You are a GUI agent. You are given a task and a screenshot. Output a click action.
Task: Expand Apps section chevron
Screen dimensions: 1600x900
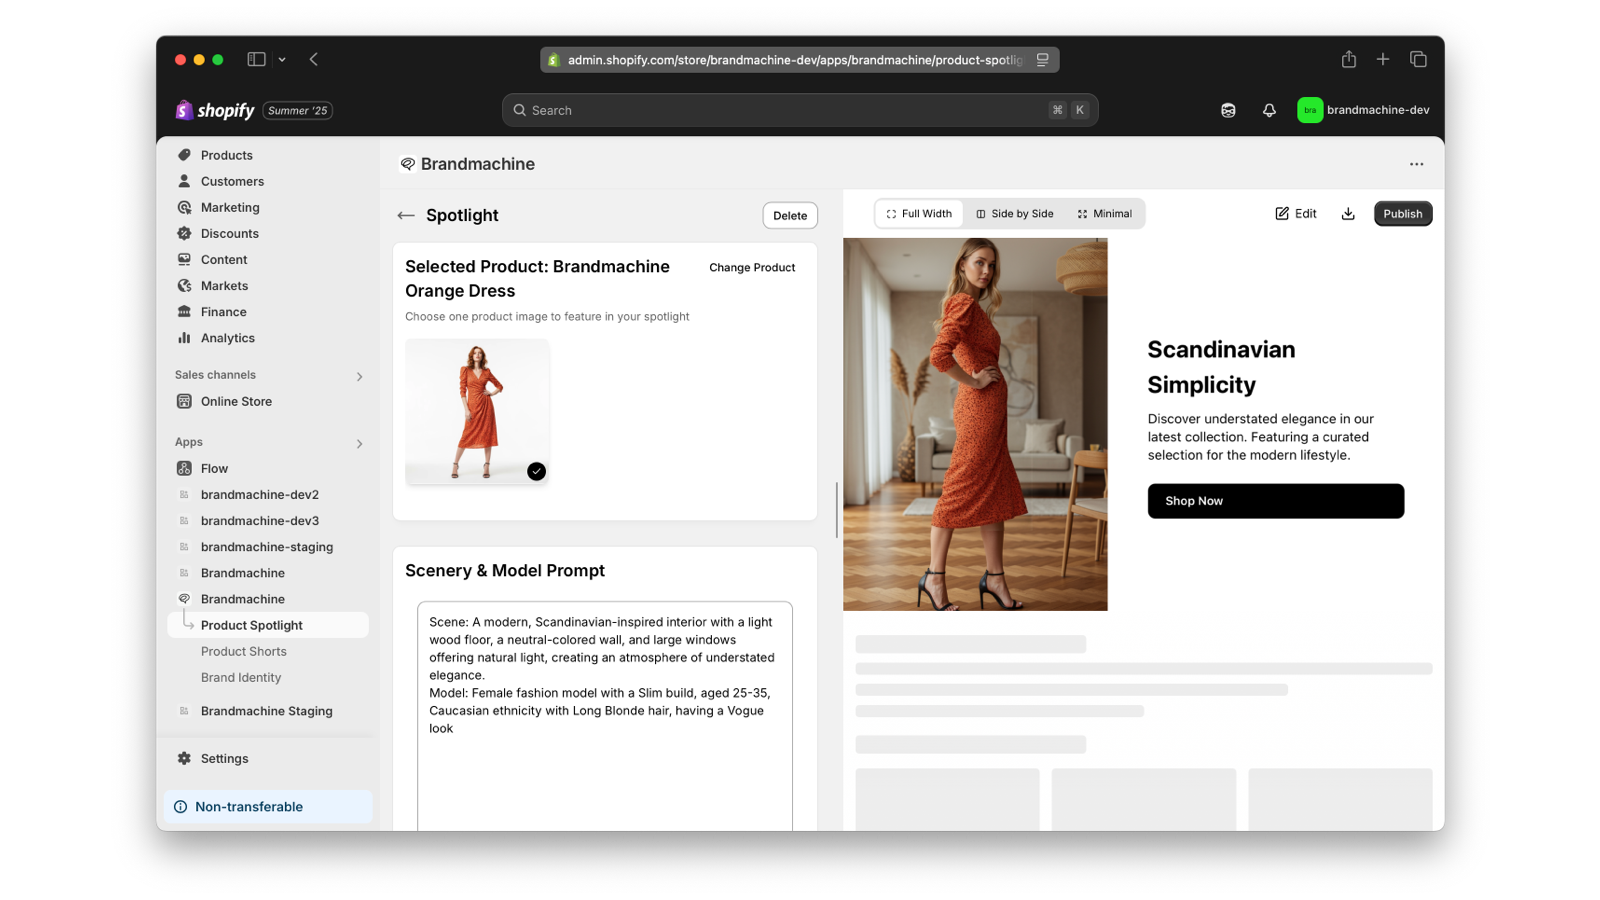click(x=359, y=443)
